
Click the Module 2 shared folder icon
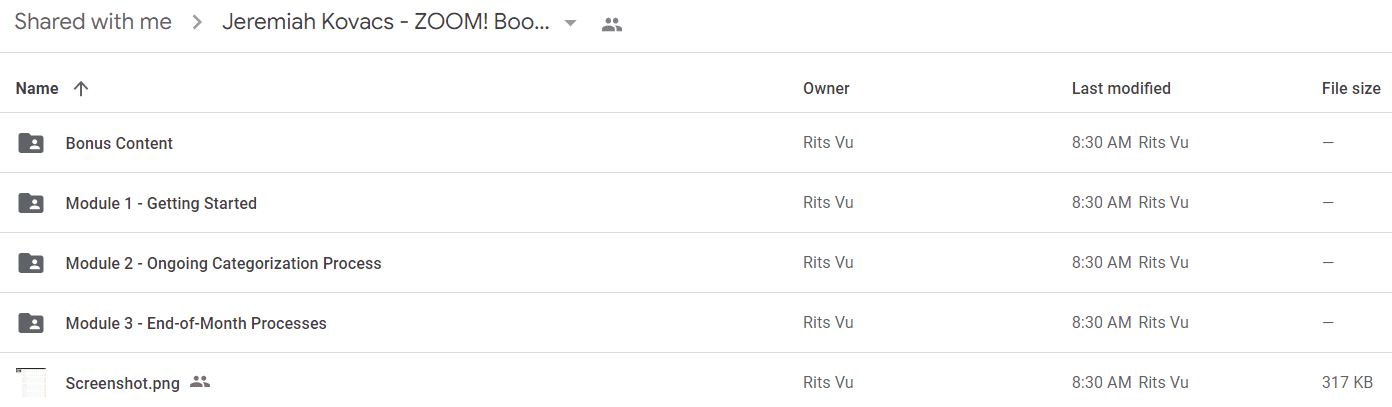31,263
